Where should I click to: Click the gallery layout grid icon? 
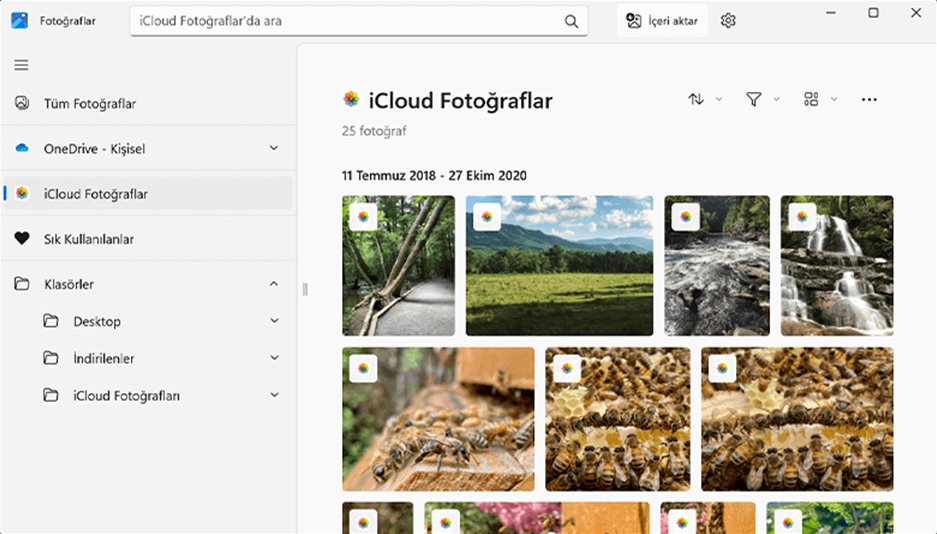811,99
